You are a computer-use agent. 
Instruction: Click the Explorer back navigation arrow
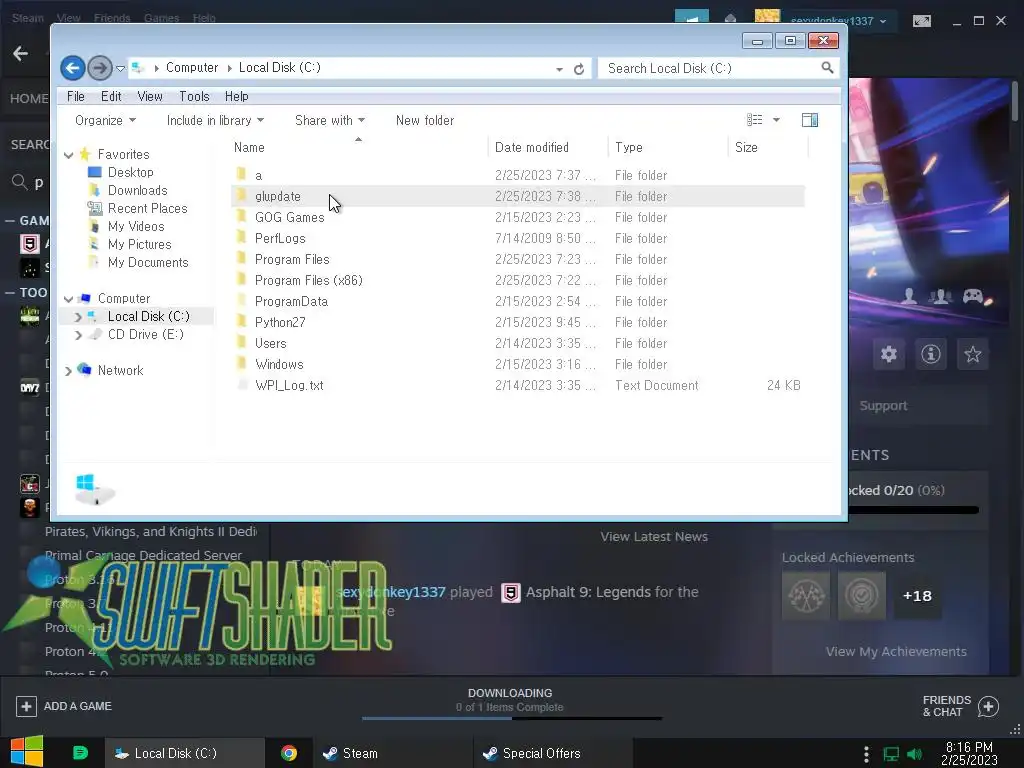pyautogui.click(x=72, y=68)
